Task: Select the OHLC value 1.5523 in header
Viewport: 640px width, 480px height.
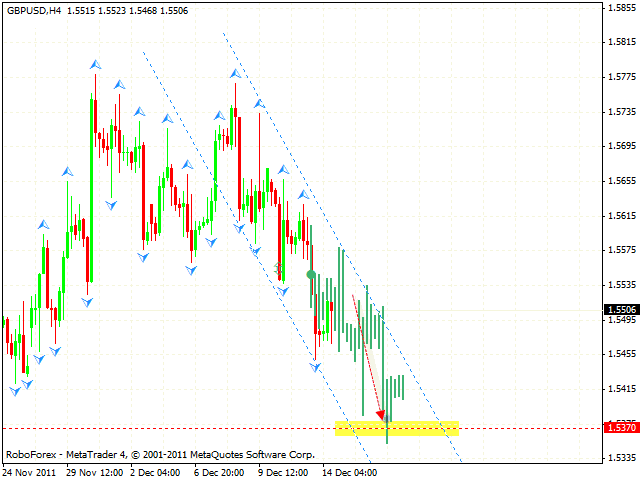Action: (112, 11)
